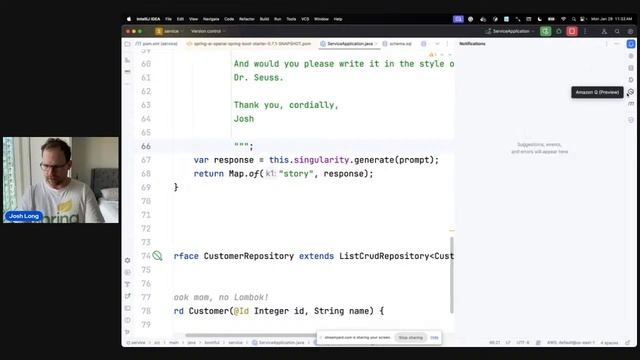Screen dimensions: 640x360
Task: Click the Hide link in the sharing bar
Action: [434, 338]
